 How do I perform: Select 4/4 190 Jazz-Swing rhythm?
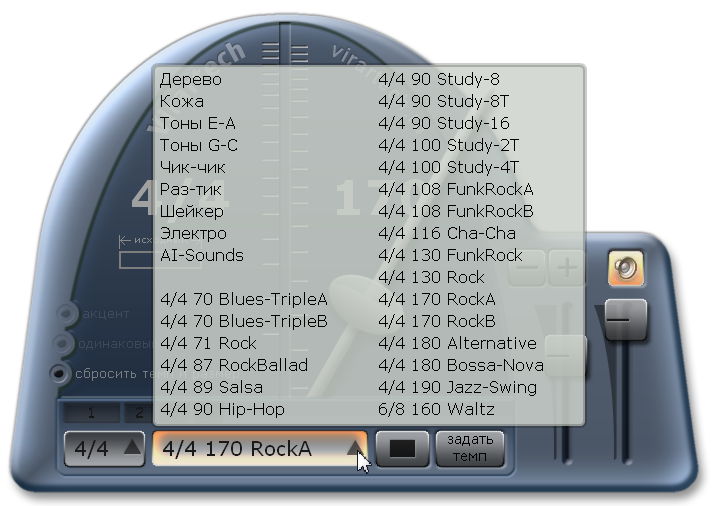click(x=457, y=387)
